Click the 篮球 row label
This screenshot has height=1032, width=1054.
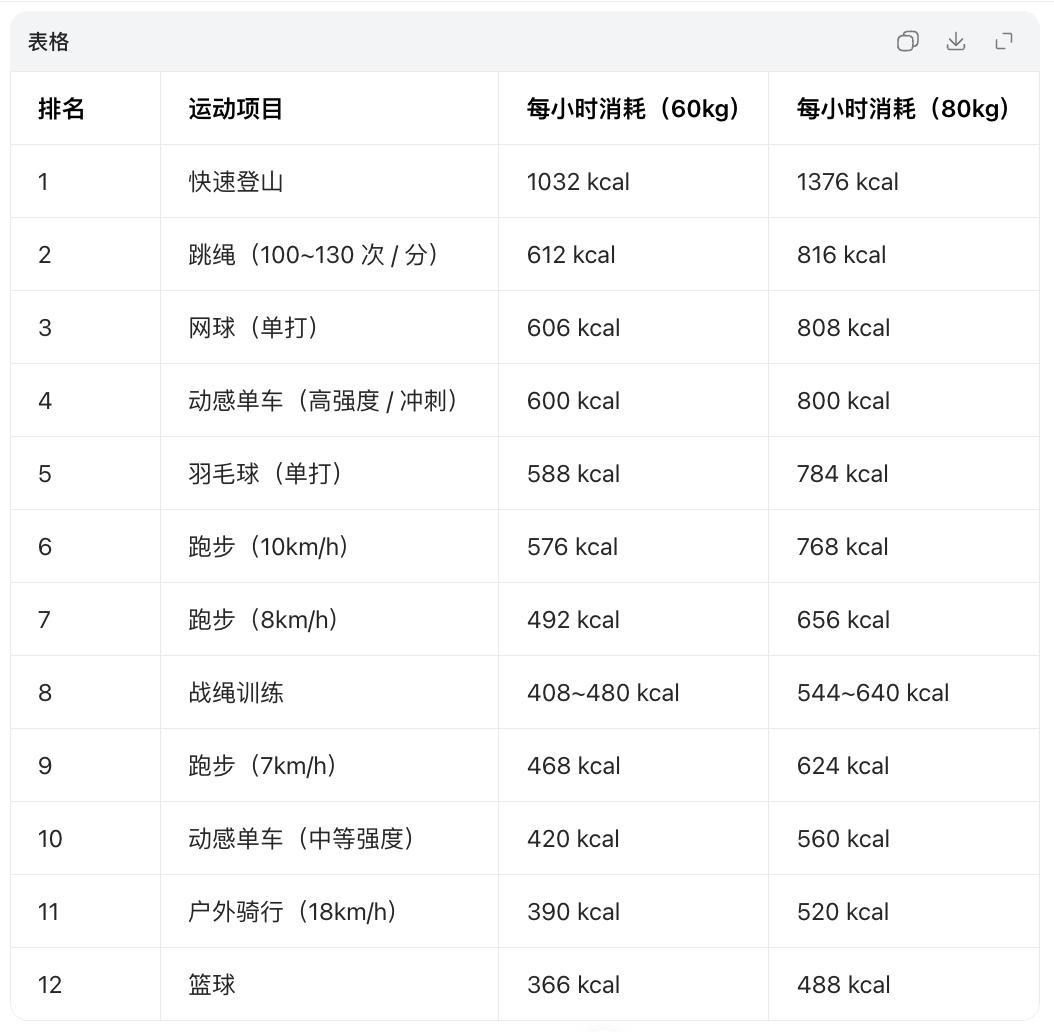[x=212, y=985]
